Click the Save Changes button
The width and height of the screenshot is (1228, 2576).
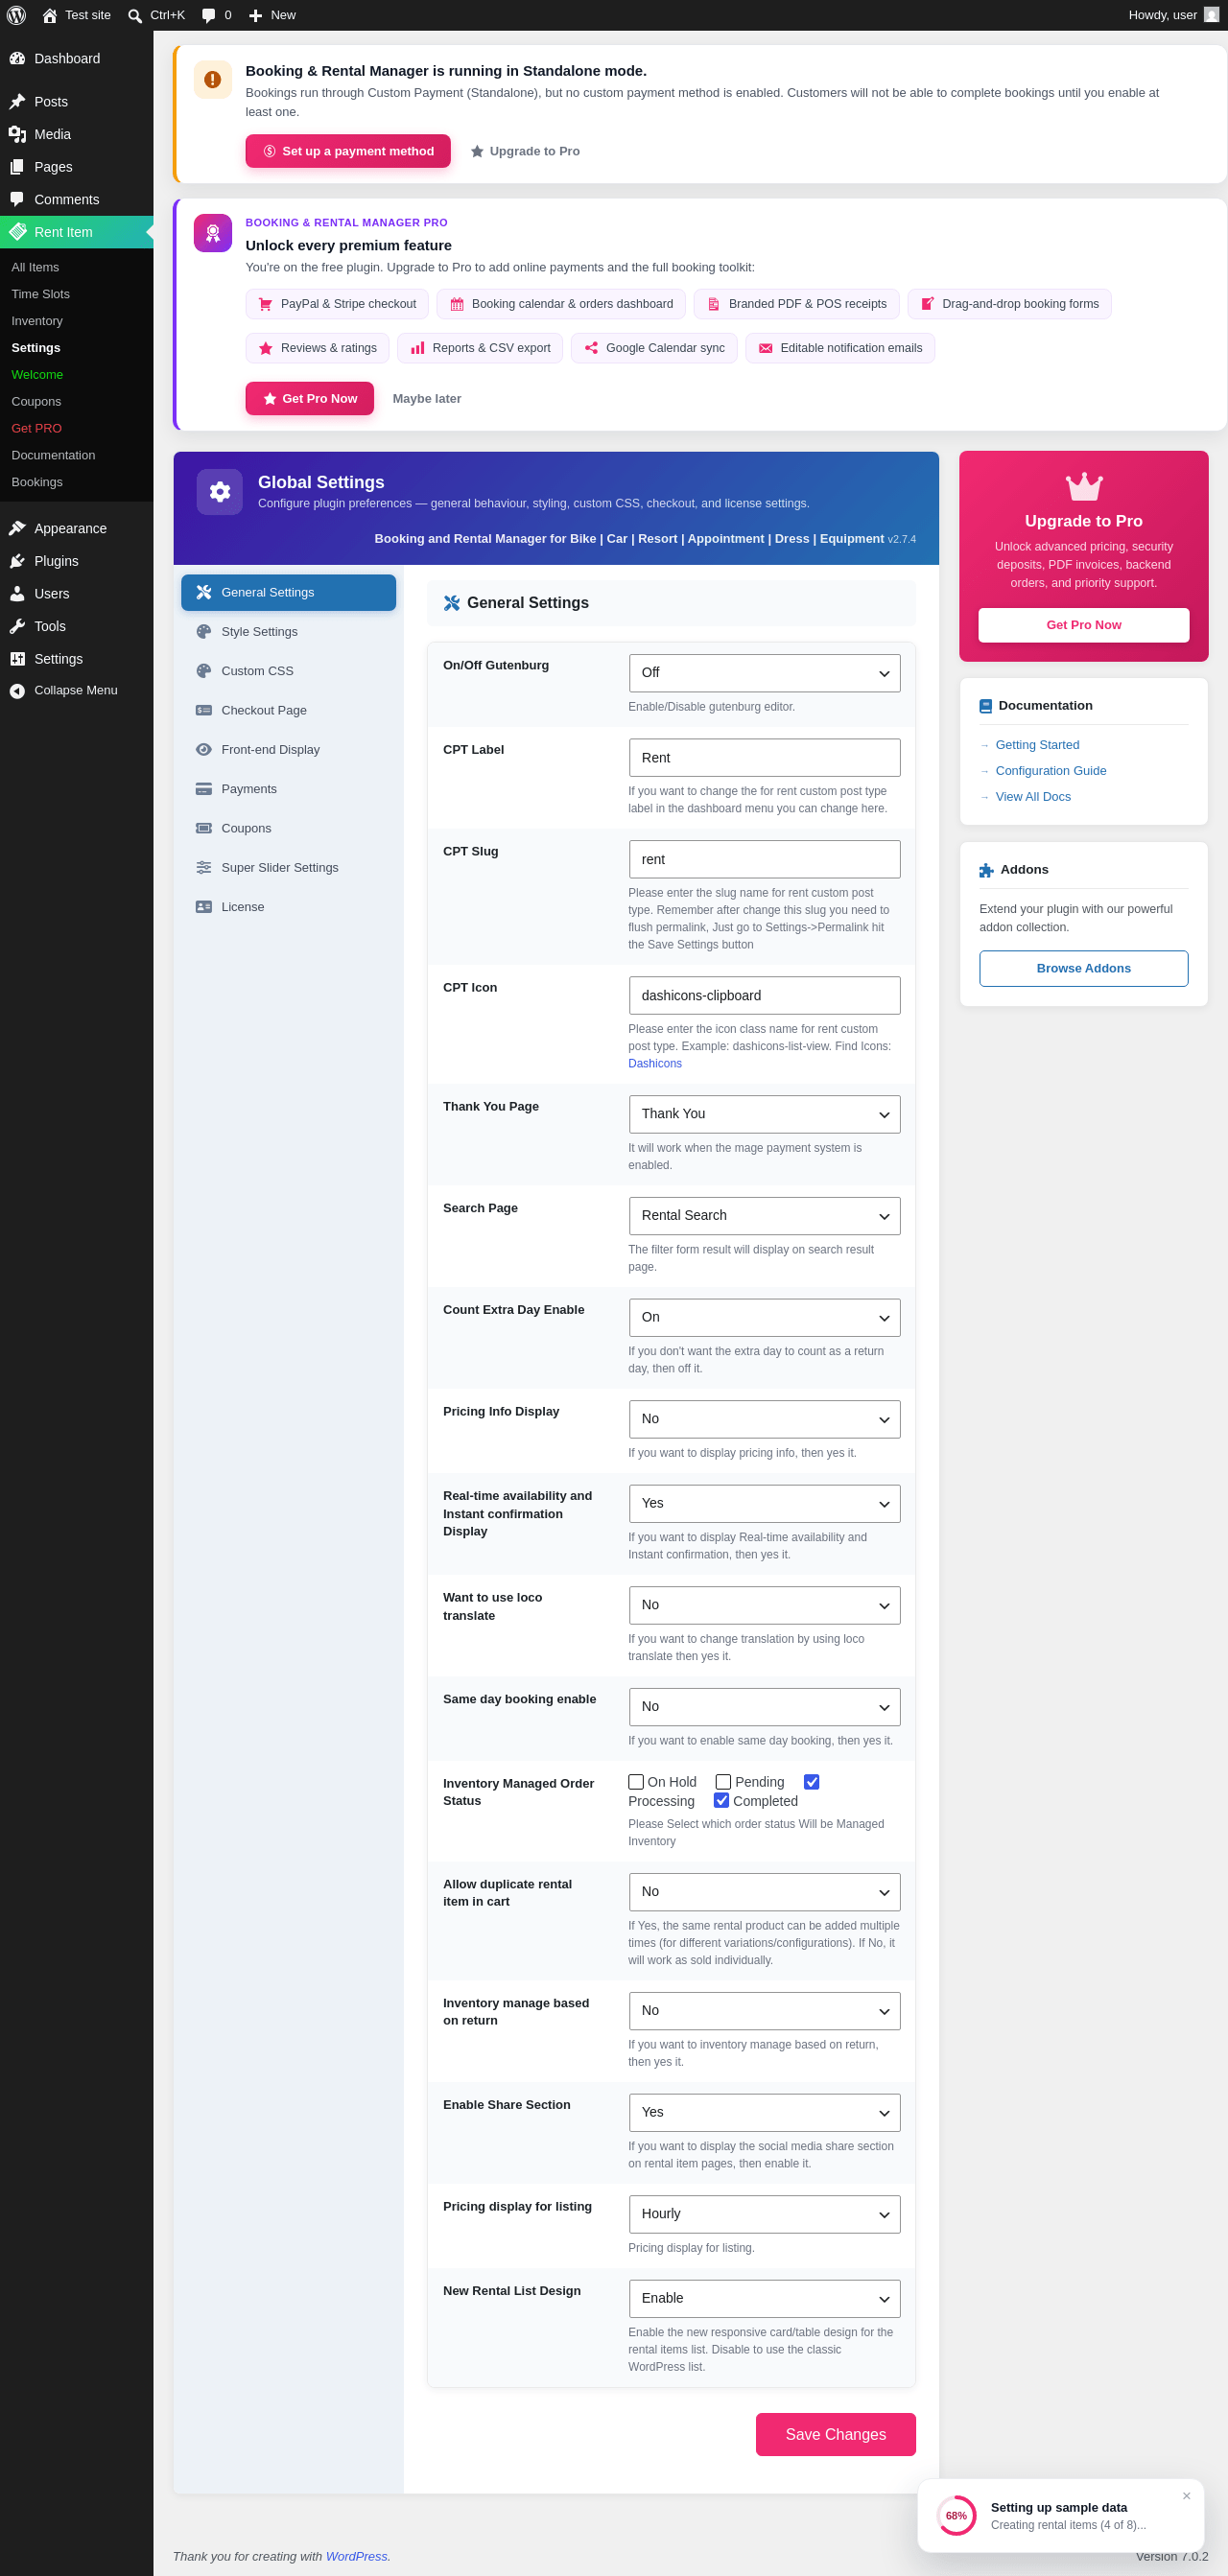[x=835, y=2434]
